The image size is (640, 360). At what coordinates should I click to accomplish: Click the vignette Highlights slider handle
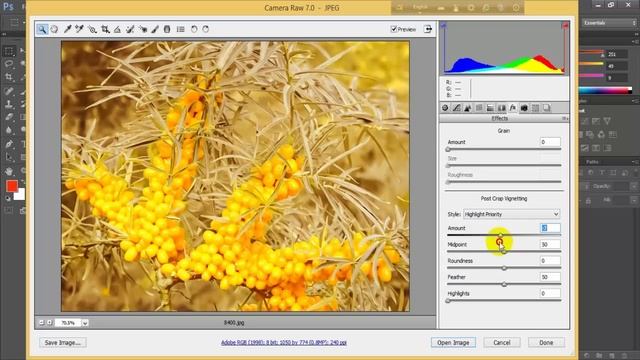click(448, 301)
